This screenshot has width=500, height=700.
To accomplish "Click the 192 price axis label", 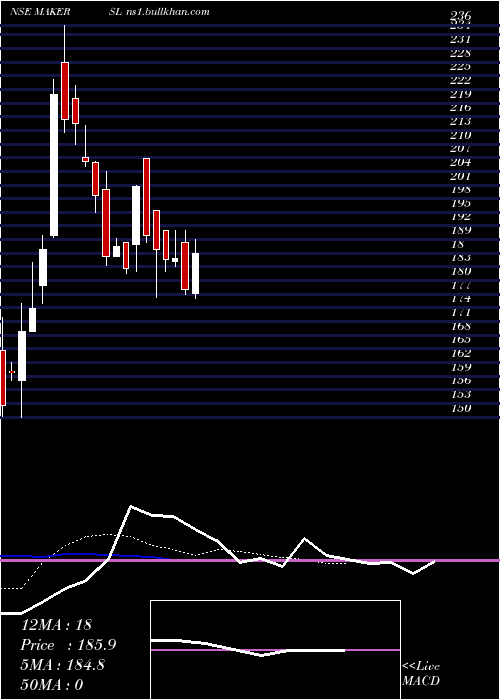I will [x=460, y=217].
